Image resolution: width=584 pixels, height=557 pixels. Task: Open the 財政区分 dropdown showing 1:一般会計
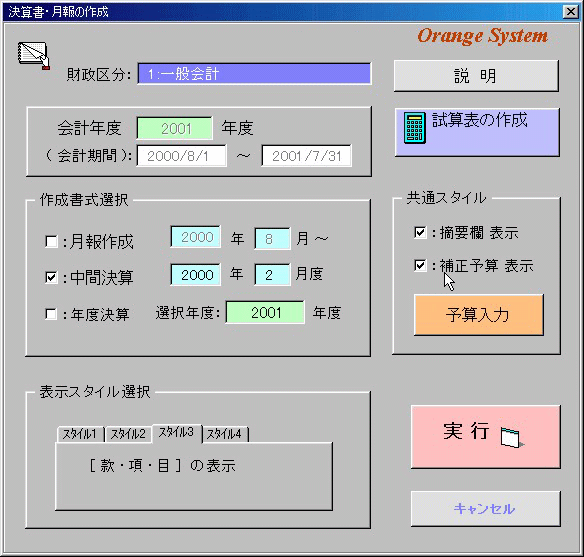[254, 74]
